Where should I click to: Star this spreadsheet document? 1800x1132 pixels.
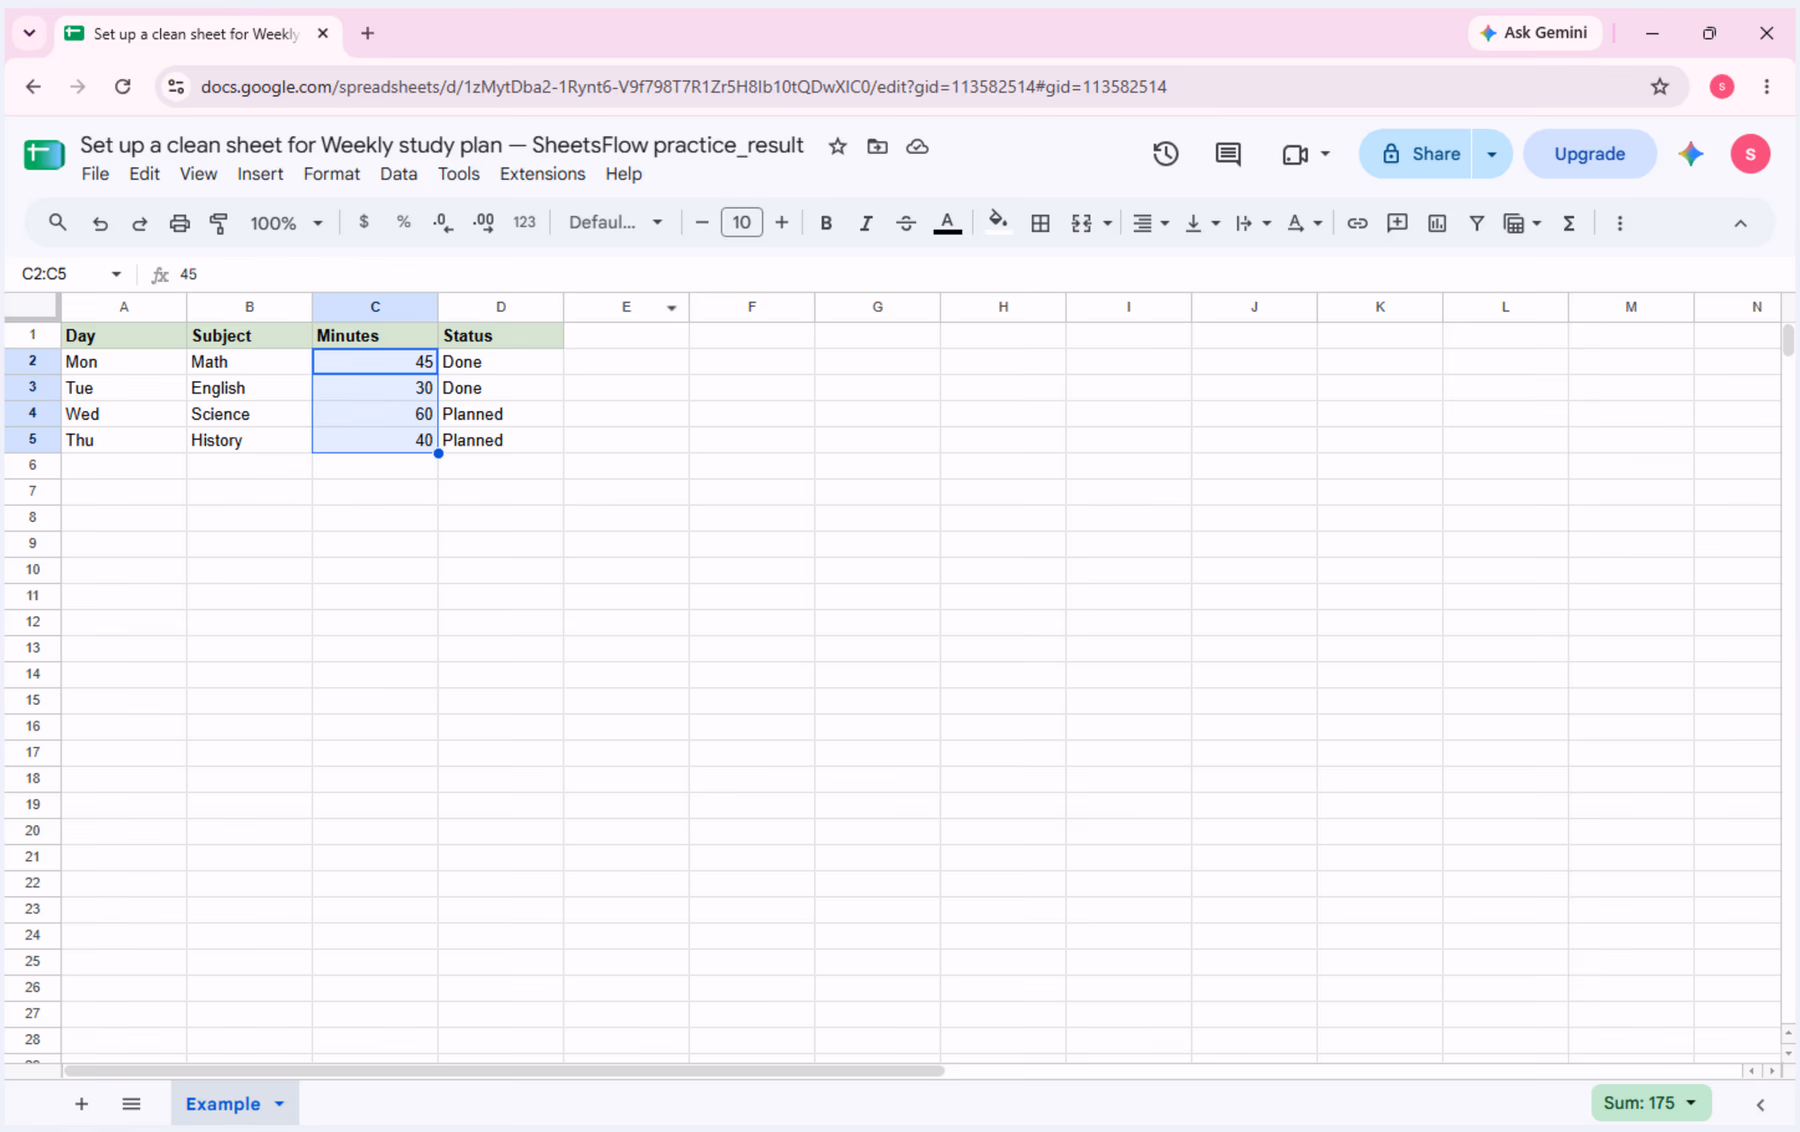[x=838, y=146]
